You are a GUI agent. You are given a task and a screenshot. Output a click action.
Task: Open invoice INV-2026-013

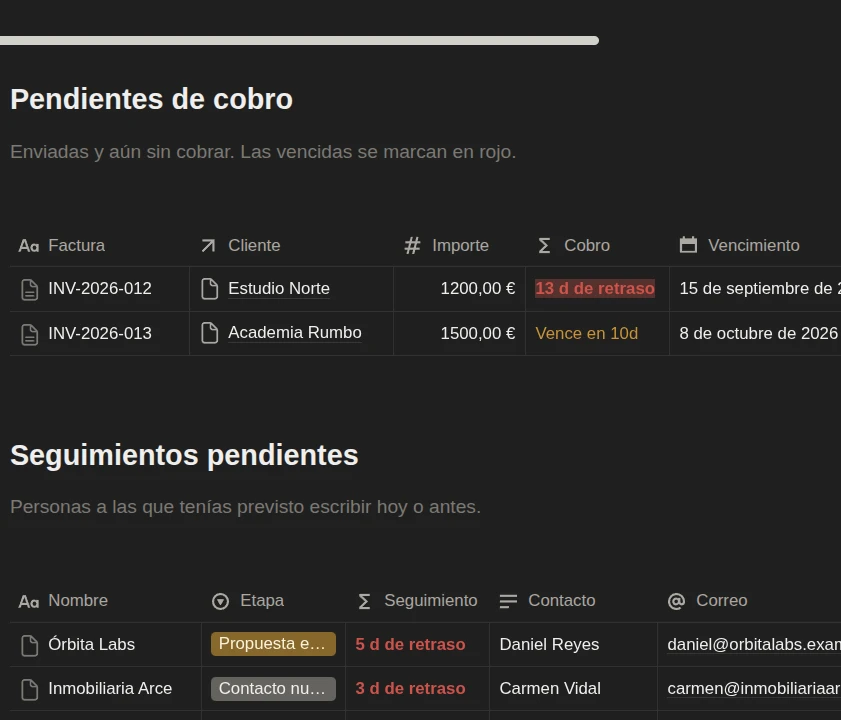[100, 333]
